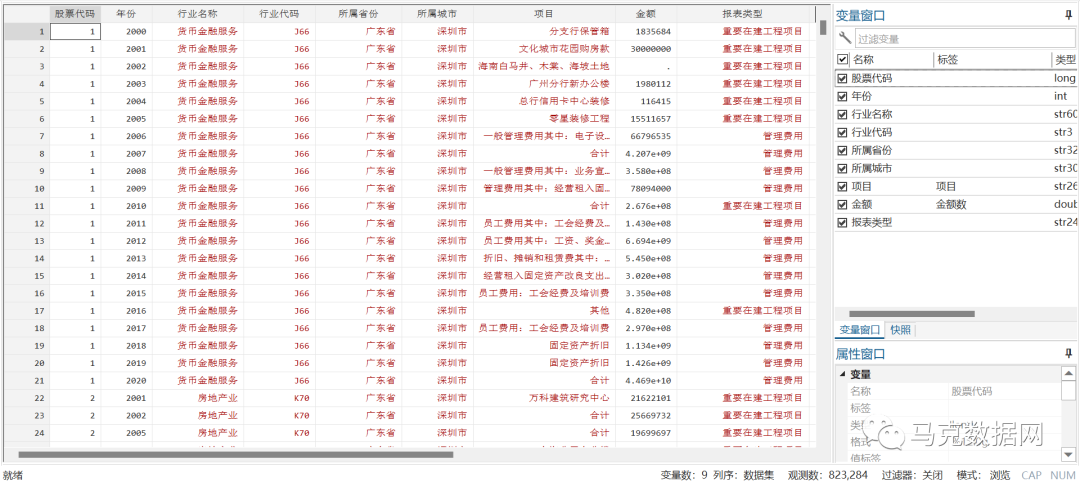
Task: Uncheck the 所属省份 variable checkbox
Action: 842,150
